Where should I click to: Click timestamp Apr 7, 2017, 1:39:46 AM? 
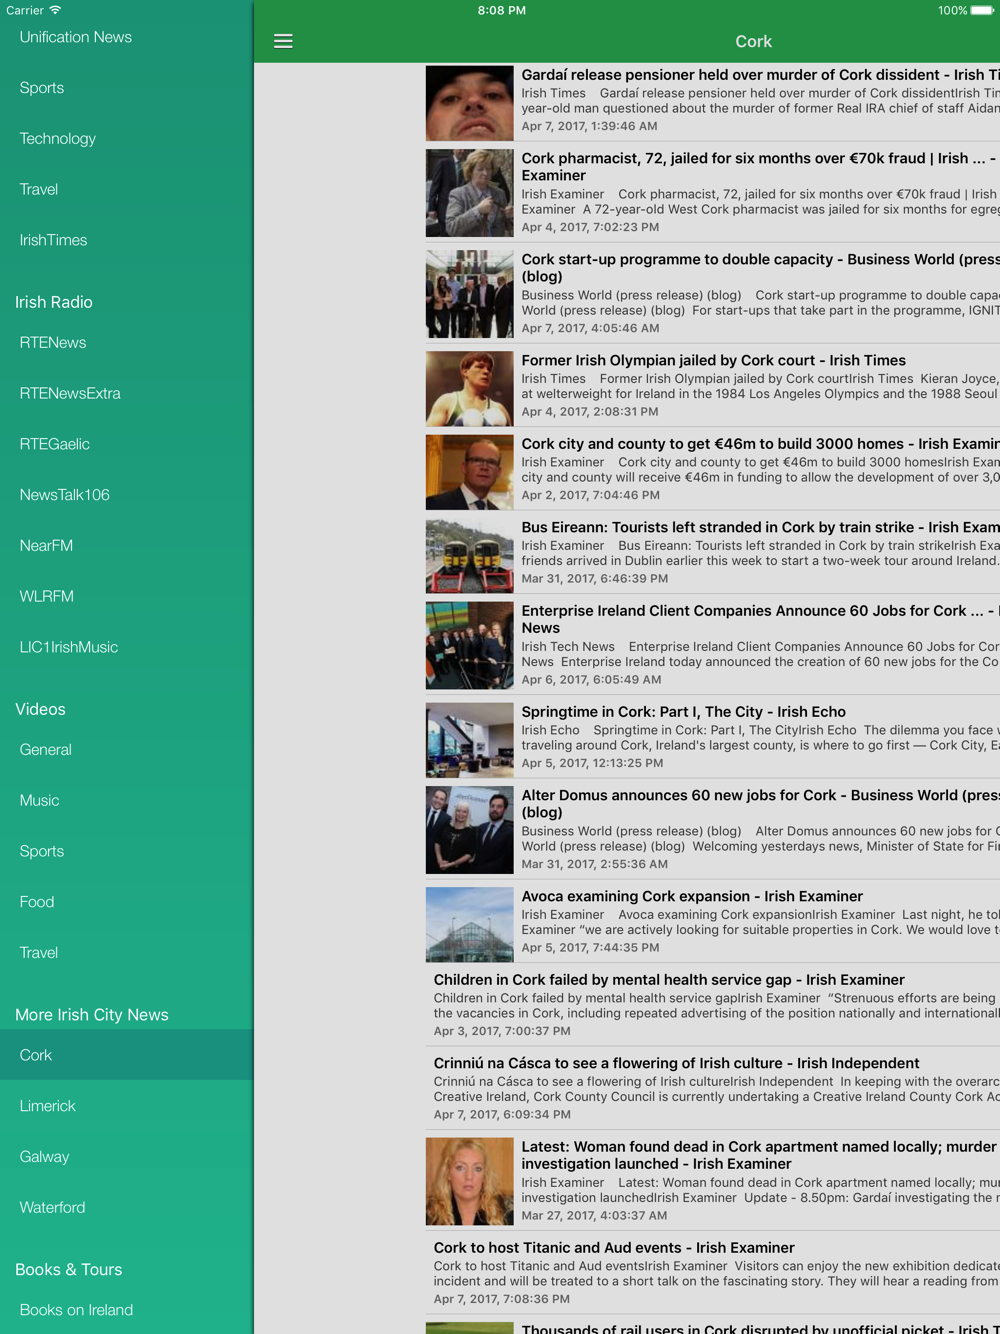click(589, 126)
